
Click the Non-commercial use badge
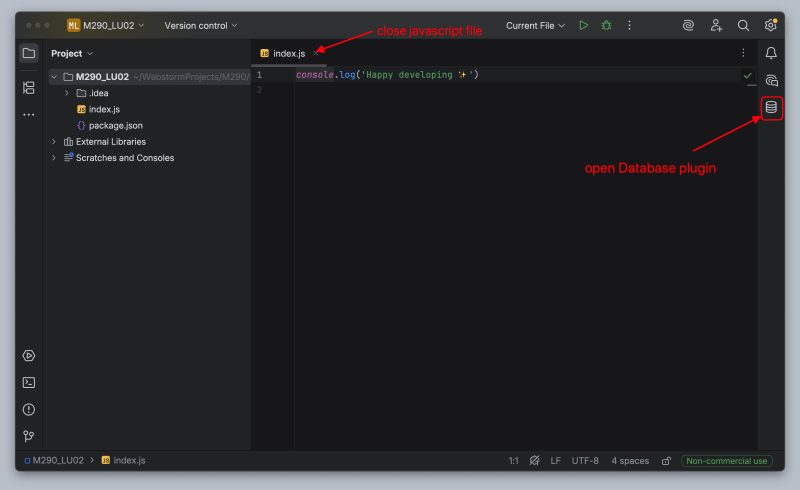(727, 461)
